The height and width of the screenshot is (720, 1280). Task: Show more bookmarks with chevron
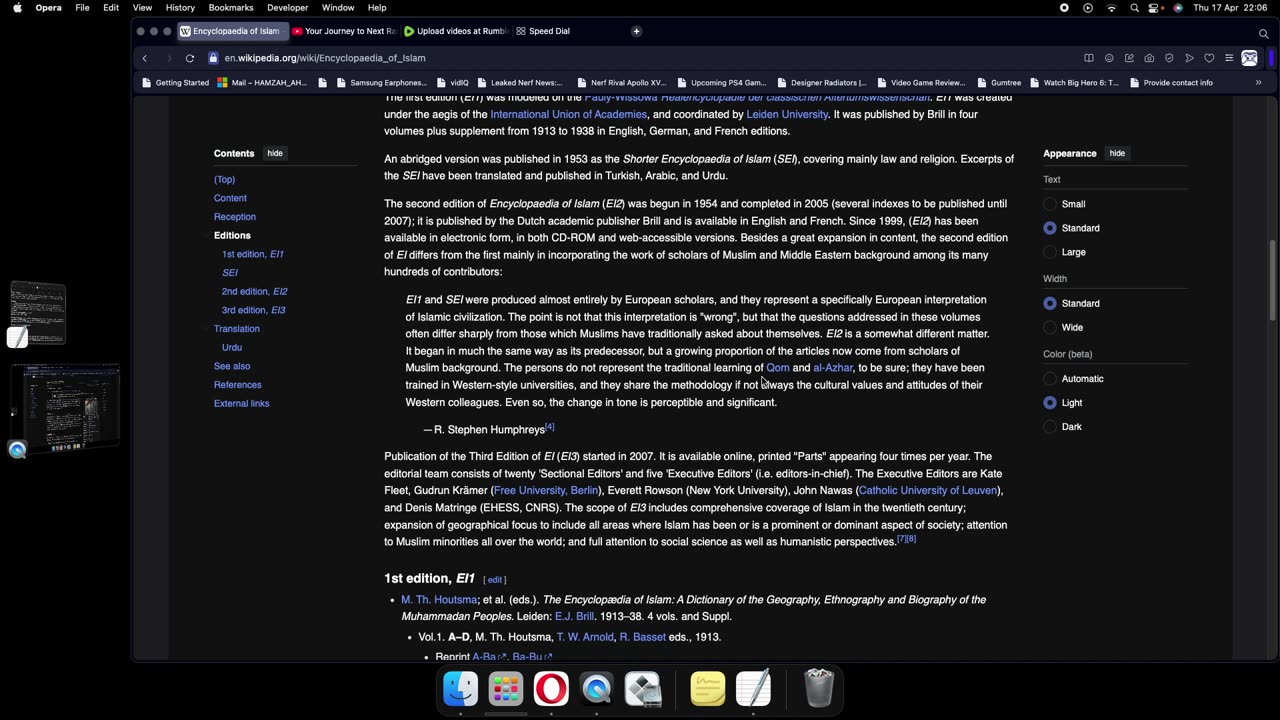coord(1258,83)
